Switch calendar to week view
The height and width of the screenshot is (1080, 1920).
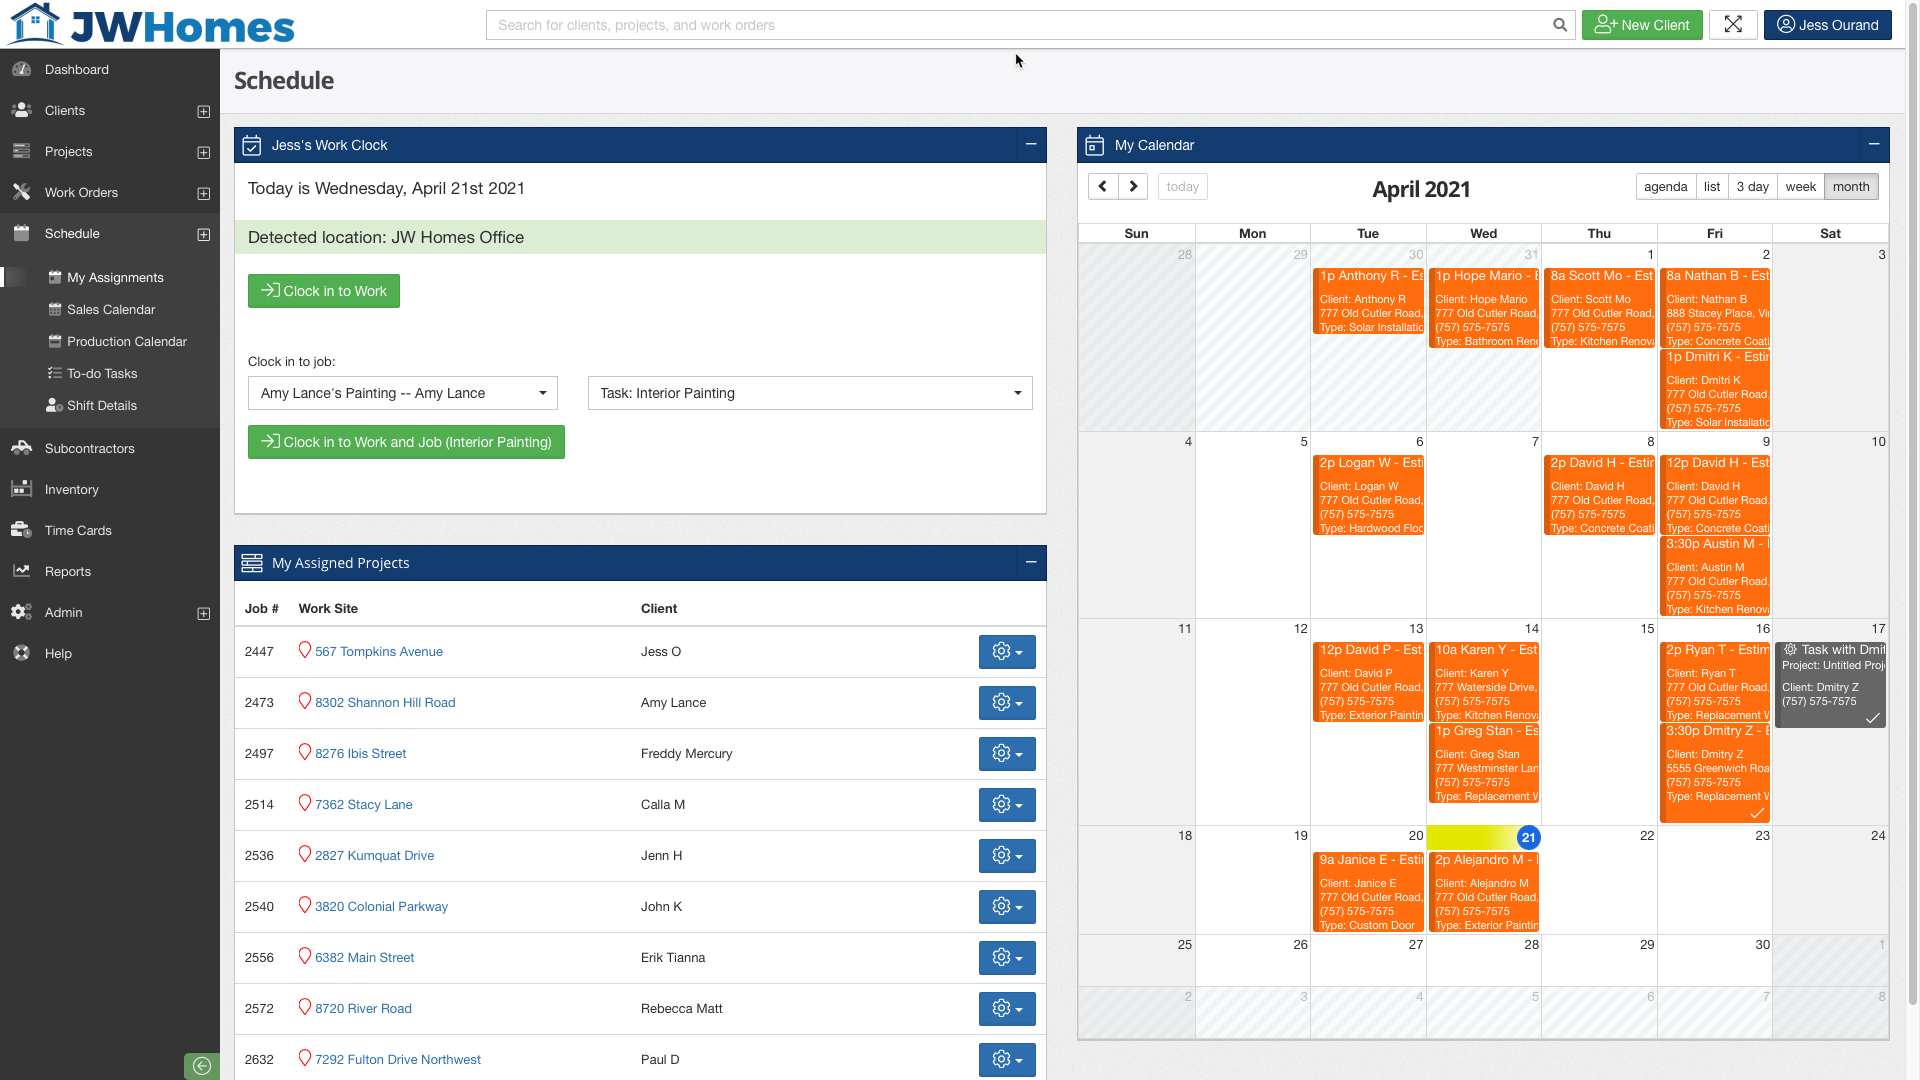[x=1800, y=186]
